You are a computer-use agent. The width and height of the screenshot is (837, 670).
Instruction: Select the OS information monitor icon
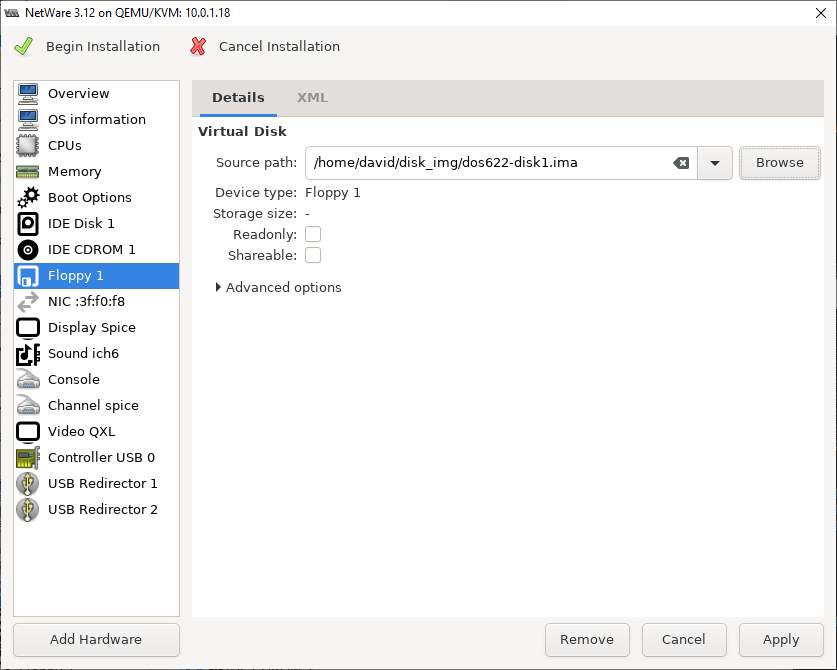pos(28,120)
